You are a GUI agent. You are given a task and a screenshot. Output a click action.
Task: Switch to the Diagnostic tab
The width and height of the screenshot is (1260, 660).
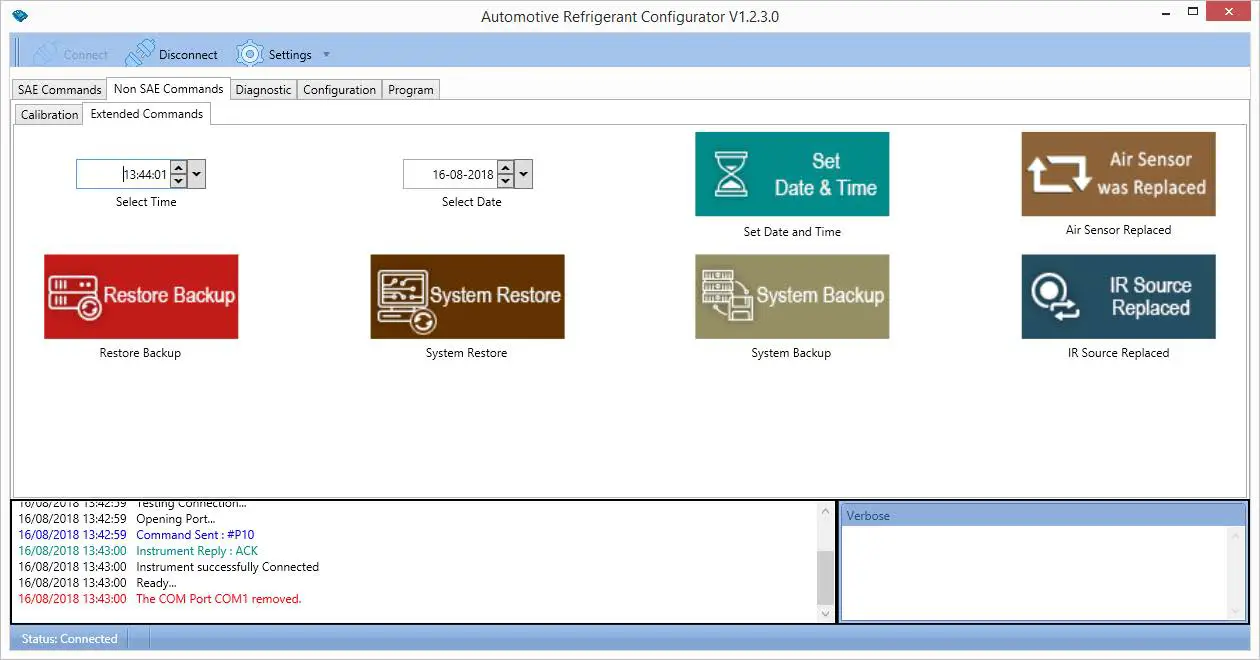(x=263, y=89)
